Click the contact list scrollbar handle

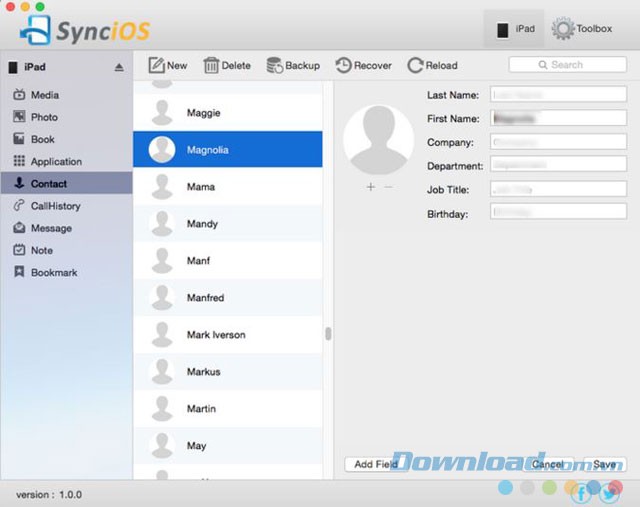coord(328,334)
